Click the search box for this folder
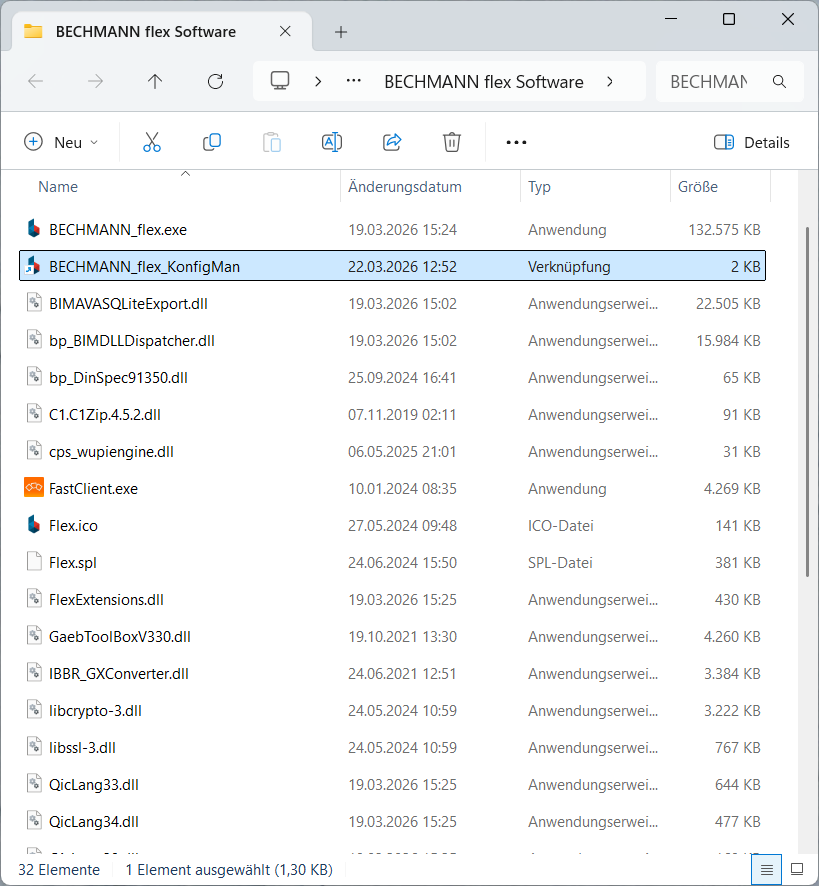The image size is (819, 886). click(710, 82)
